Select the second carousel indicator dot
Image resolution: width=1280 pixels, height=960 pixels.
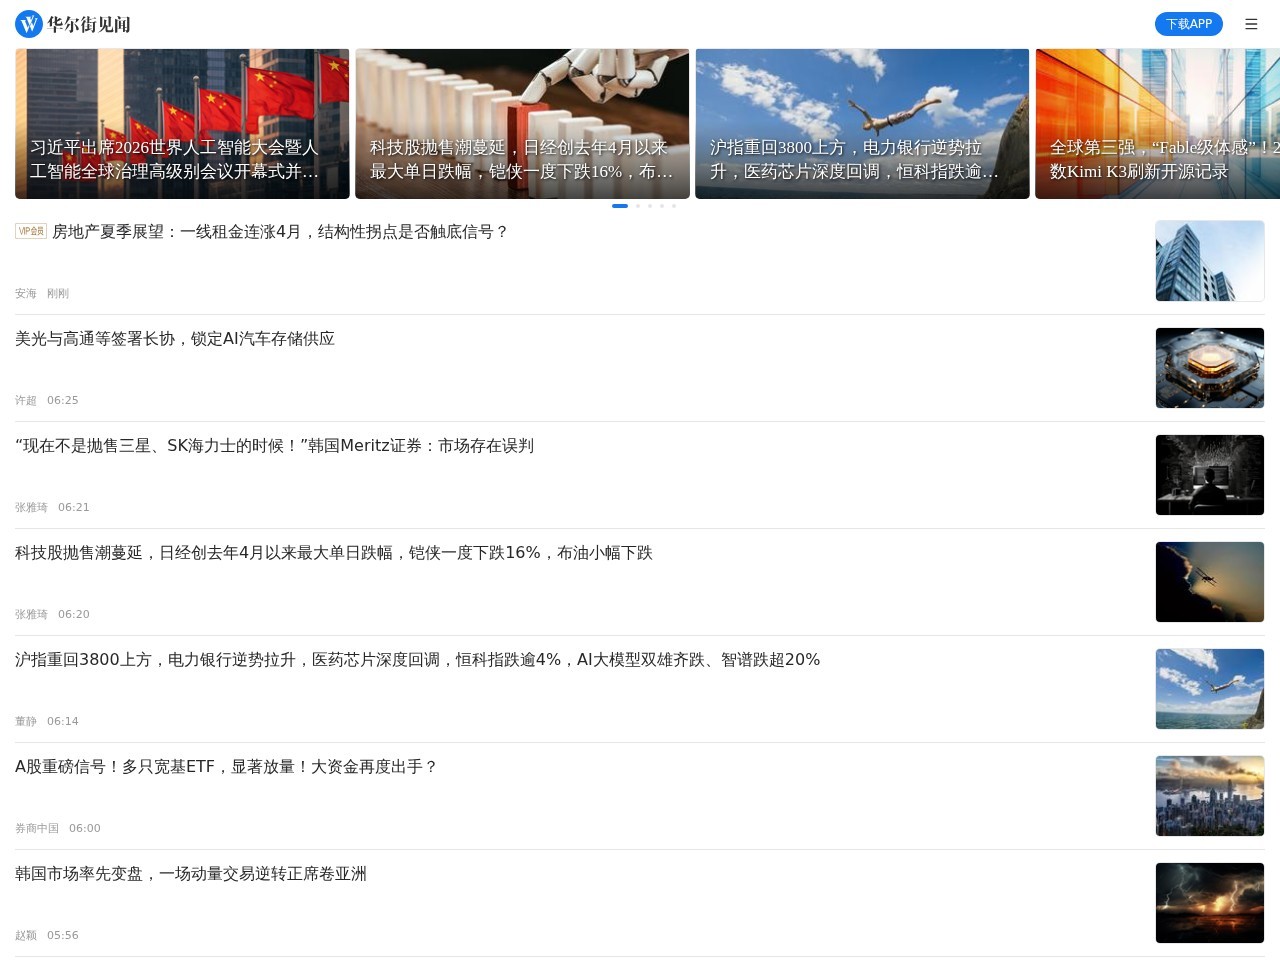pyautogui.click(x=638, y=206)
